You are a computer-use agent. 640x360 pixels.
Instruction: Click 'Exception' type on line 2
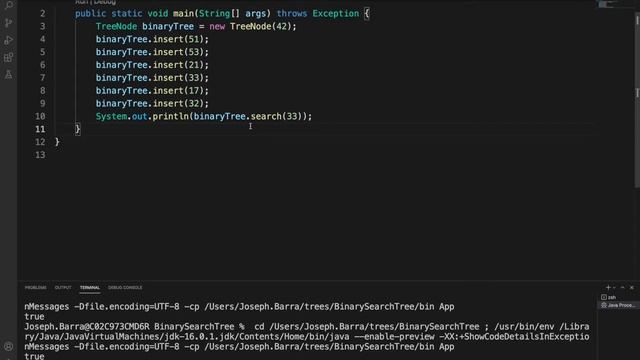(x=336, y=13)
